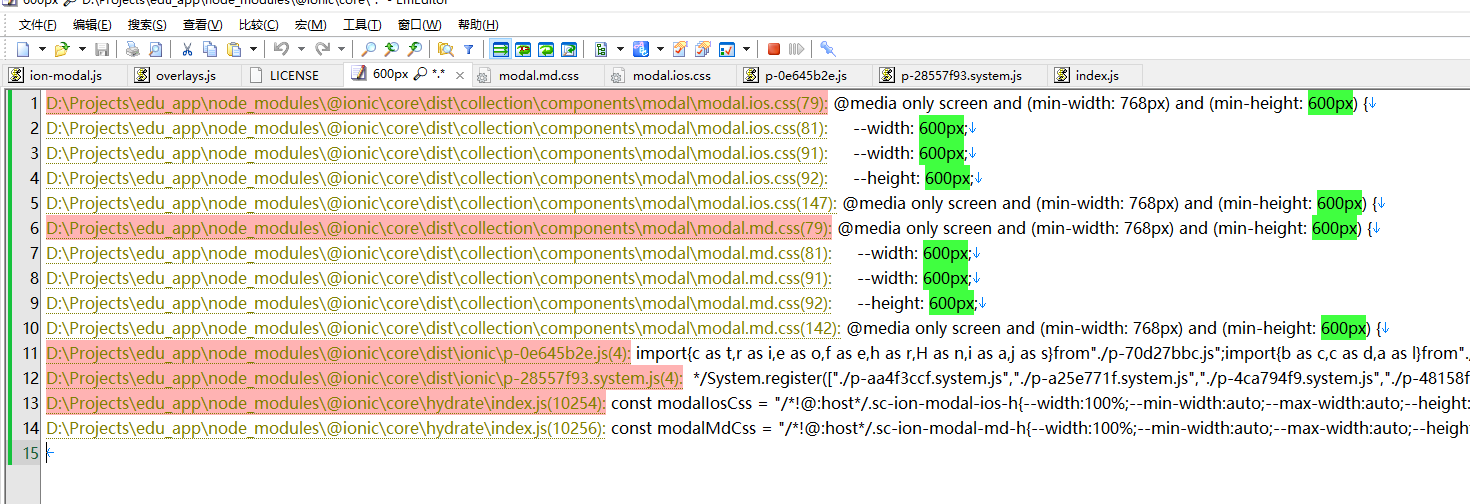Expand the Open file dropdown arrow
Image resolution: width=1470 pixels, height=504 pixels.
click(x=82, y=49)
